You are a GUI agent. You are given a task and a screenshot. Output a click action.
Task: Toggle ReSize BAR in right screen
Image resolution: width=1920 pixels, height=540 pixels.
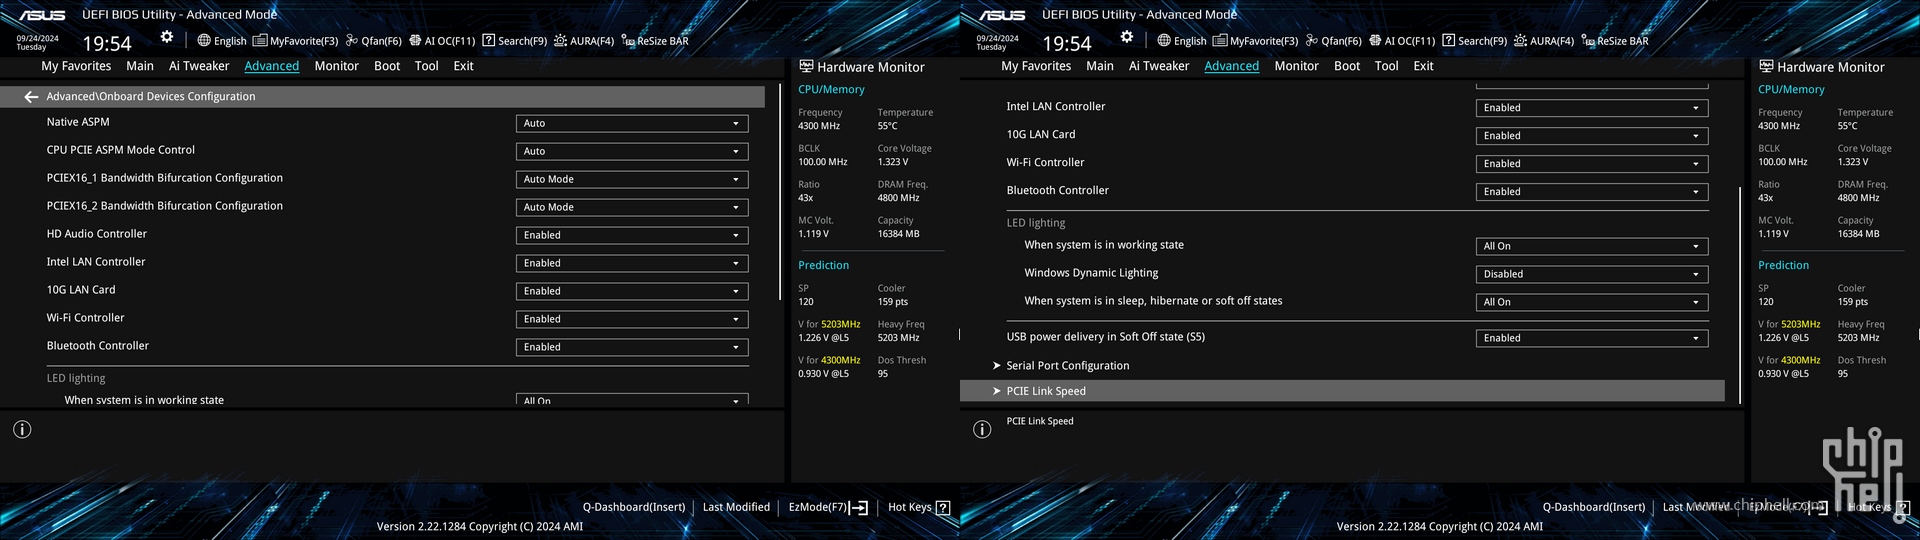coord(1615,41)
